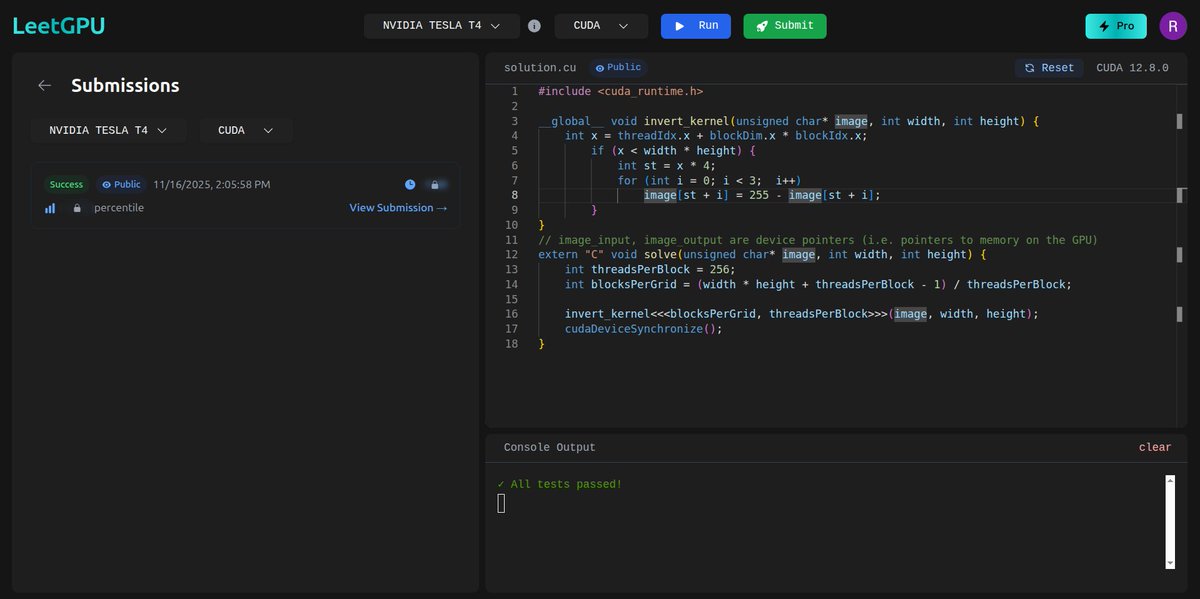The width and height of the screenshot is (1200, 599).
Task: Click the percentile bar-chart icon
Action: (50, 207)
